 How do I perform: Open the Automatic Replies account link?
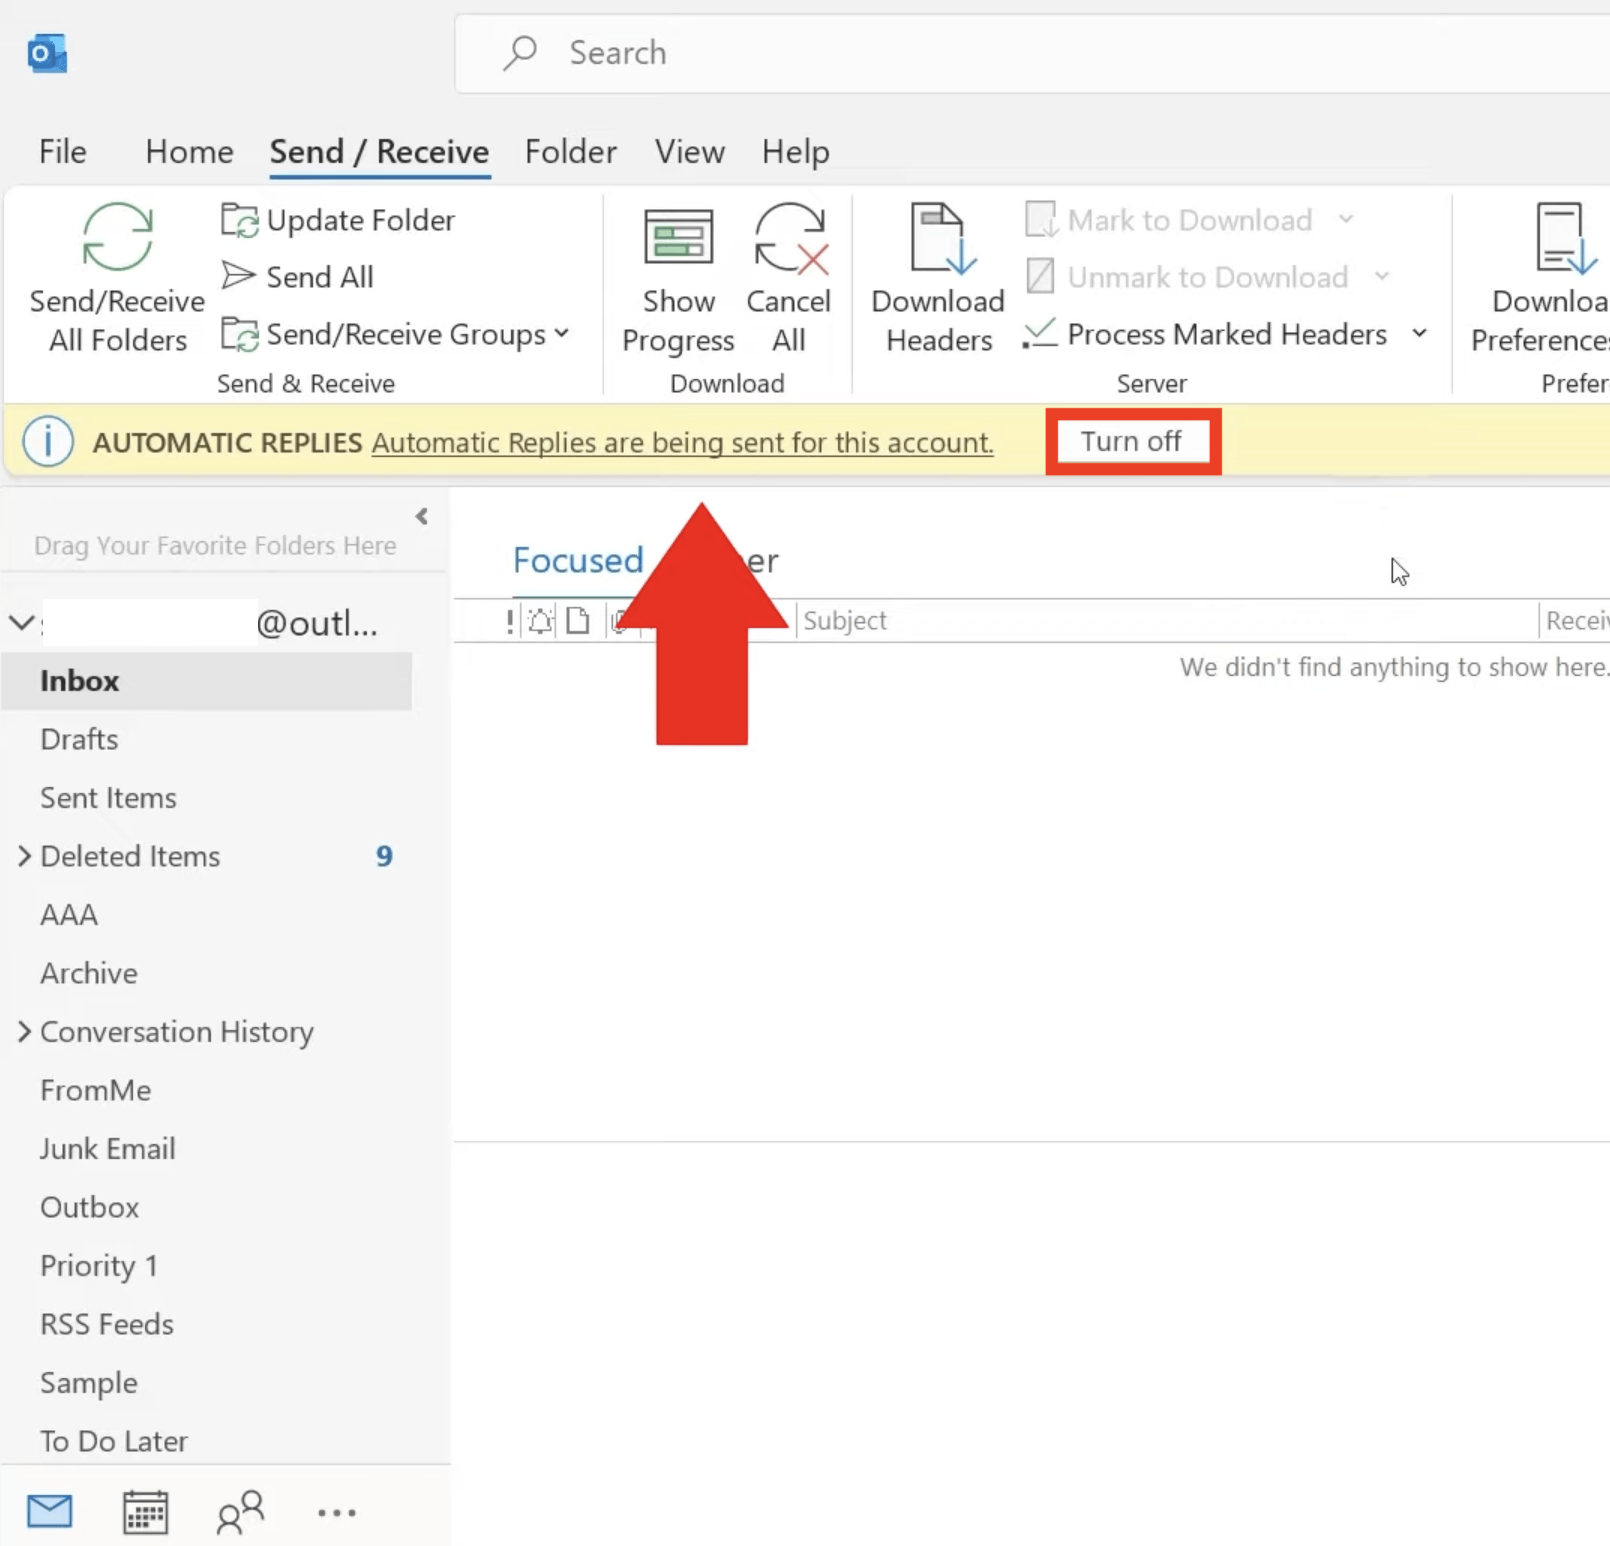682,443
